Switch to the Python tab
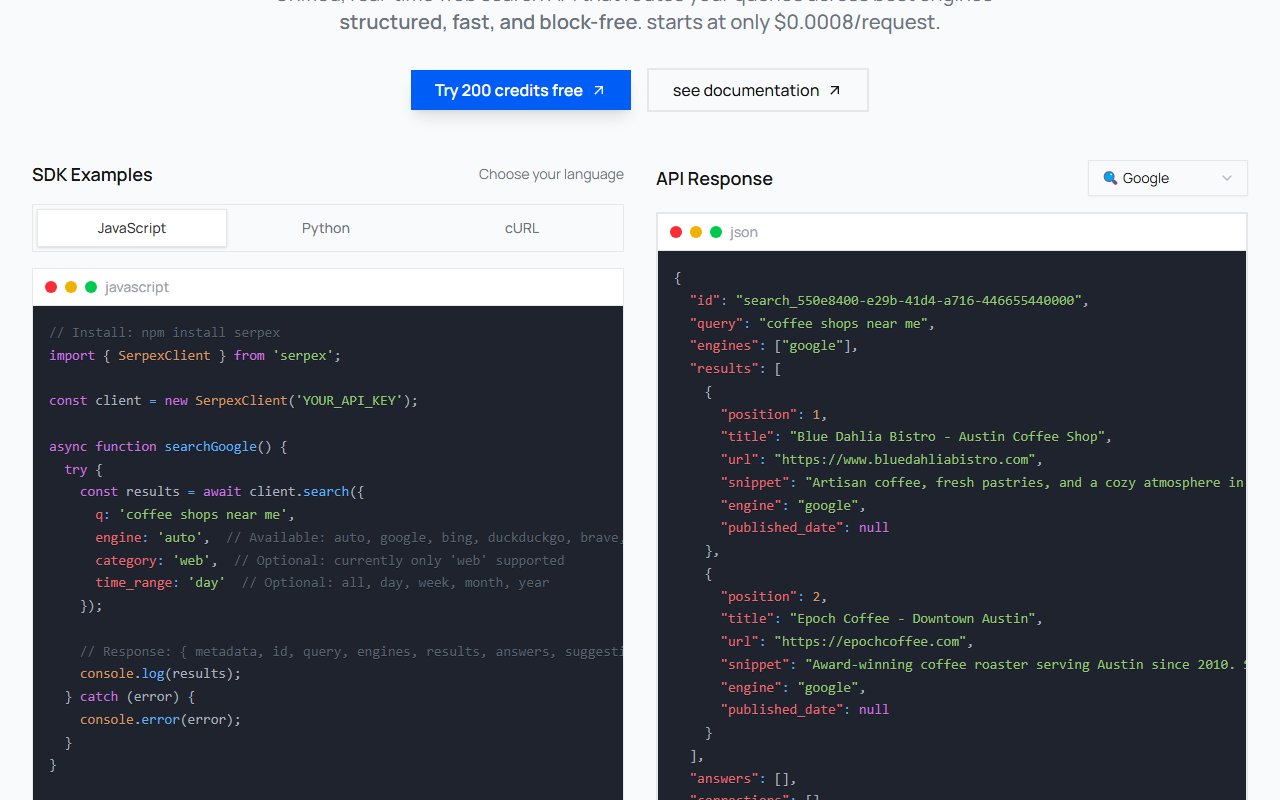1280x800 pixels. pos(326,228)
